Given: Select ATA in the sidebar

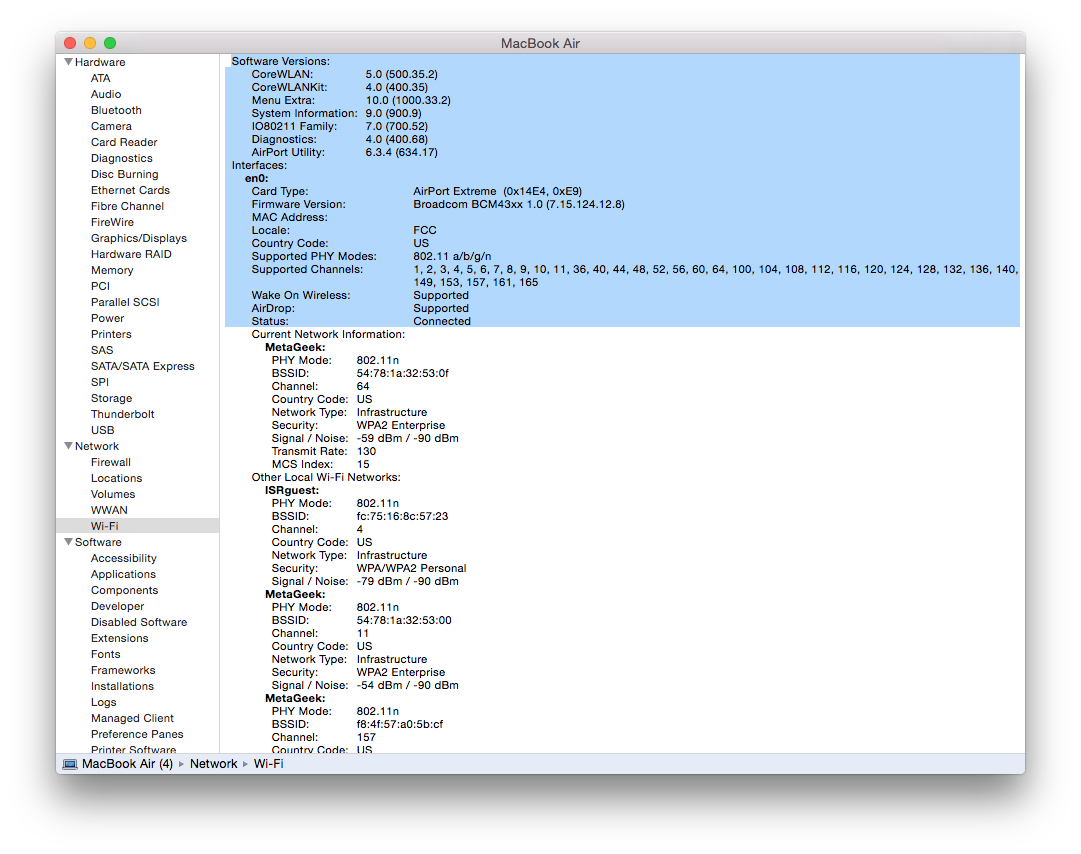Looking at the screenshot, I should coord(101,78).
